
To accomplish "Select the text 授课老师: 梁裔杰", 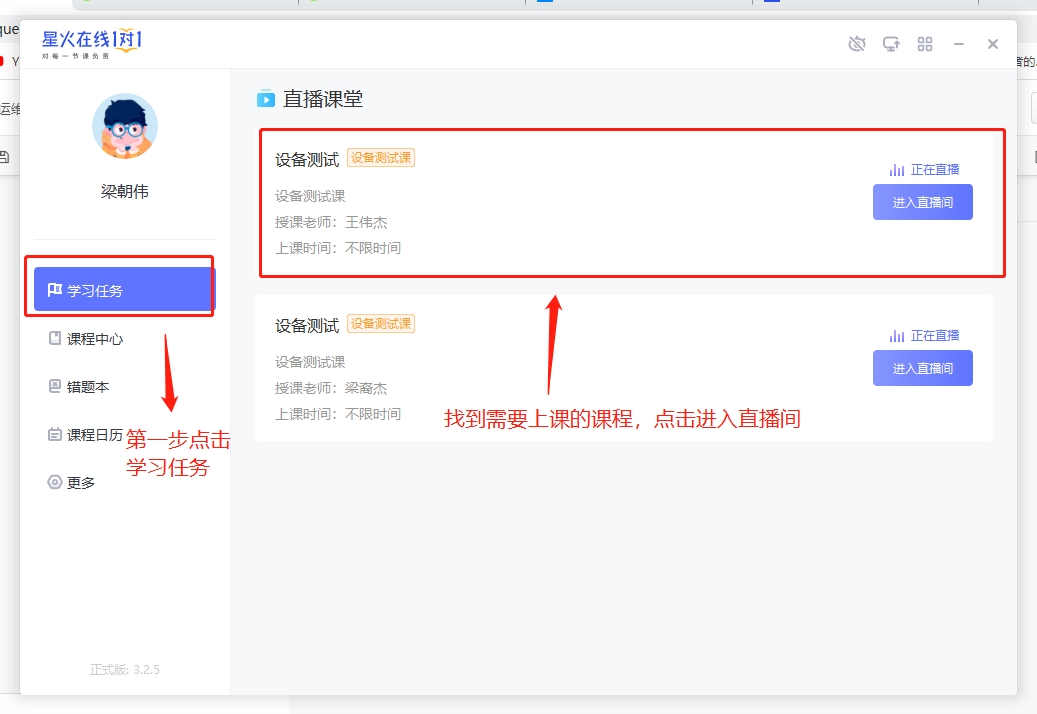I will [331, 388].
